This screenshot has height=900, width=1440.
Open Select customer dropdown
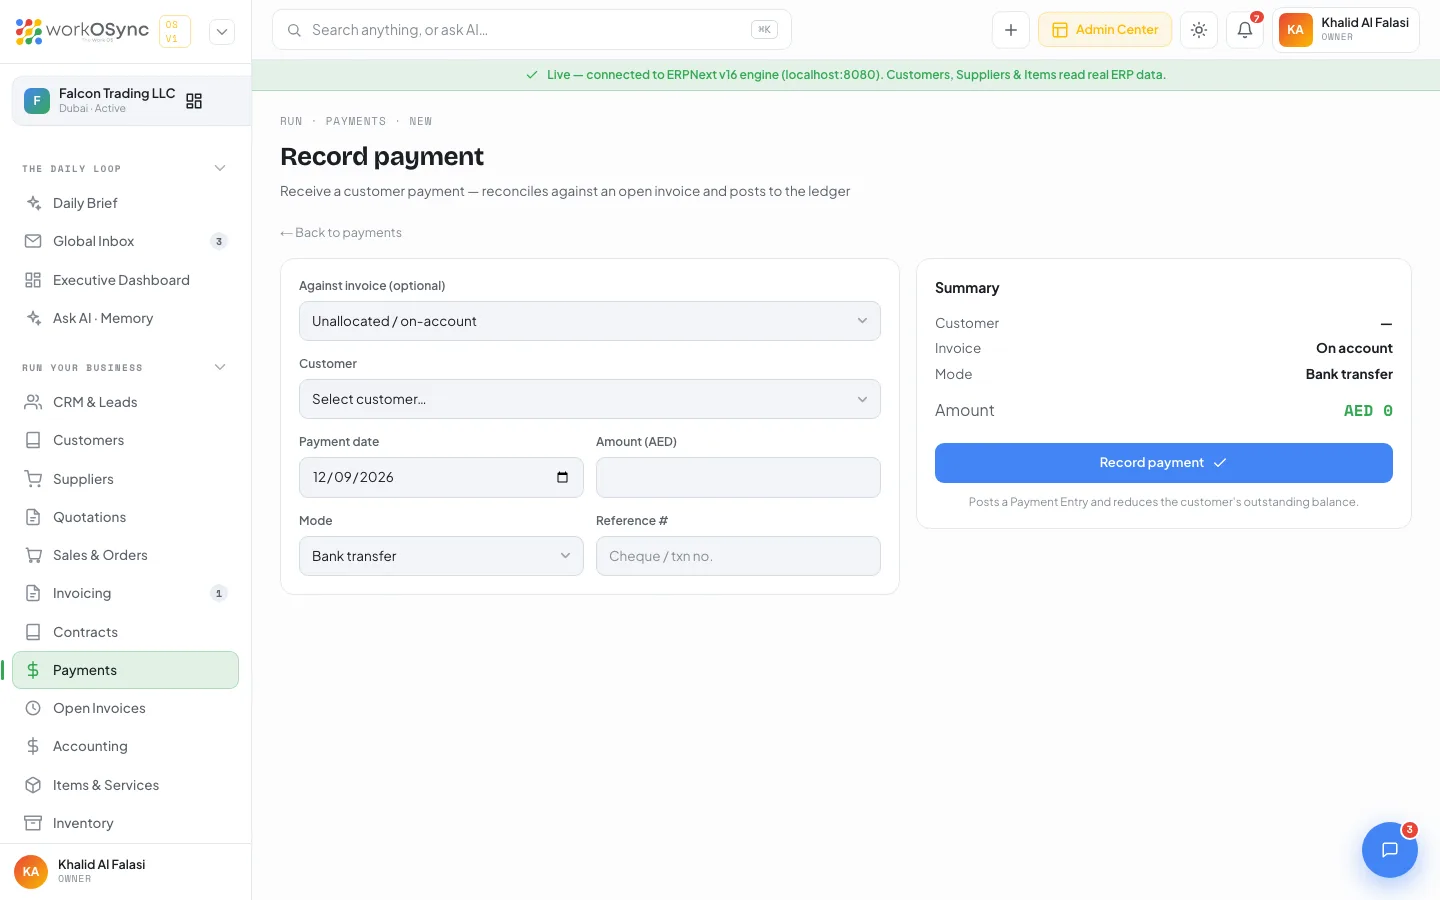(x=590, y=399)
